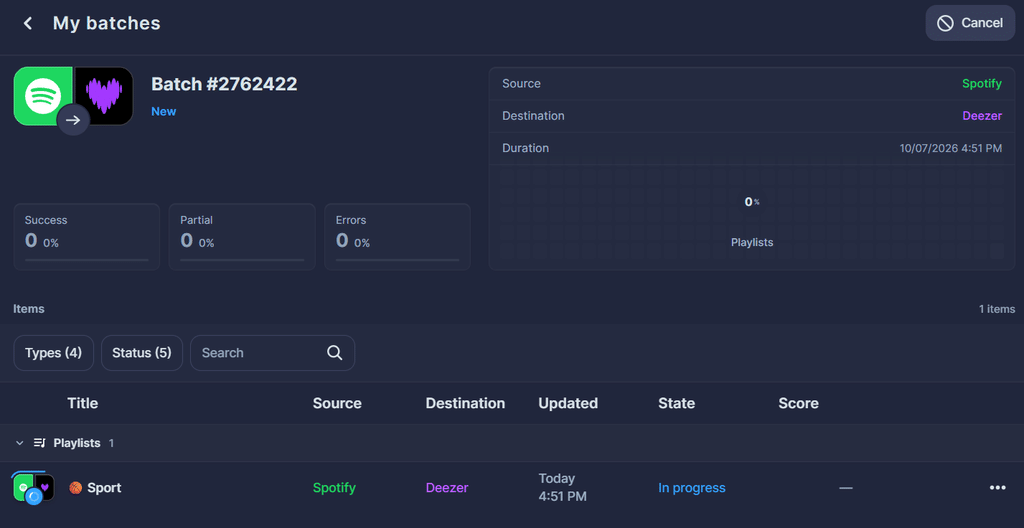
Task: Click the Errors progress bar
Action: 398,260
